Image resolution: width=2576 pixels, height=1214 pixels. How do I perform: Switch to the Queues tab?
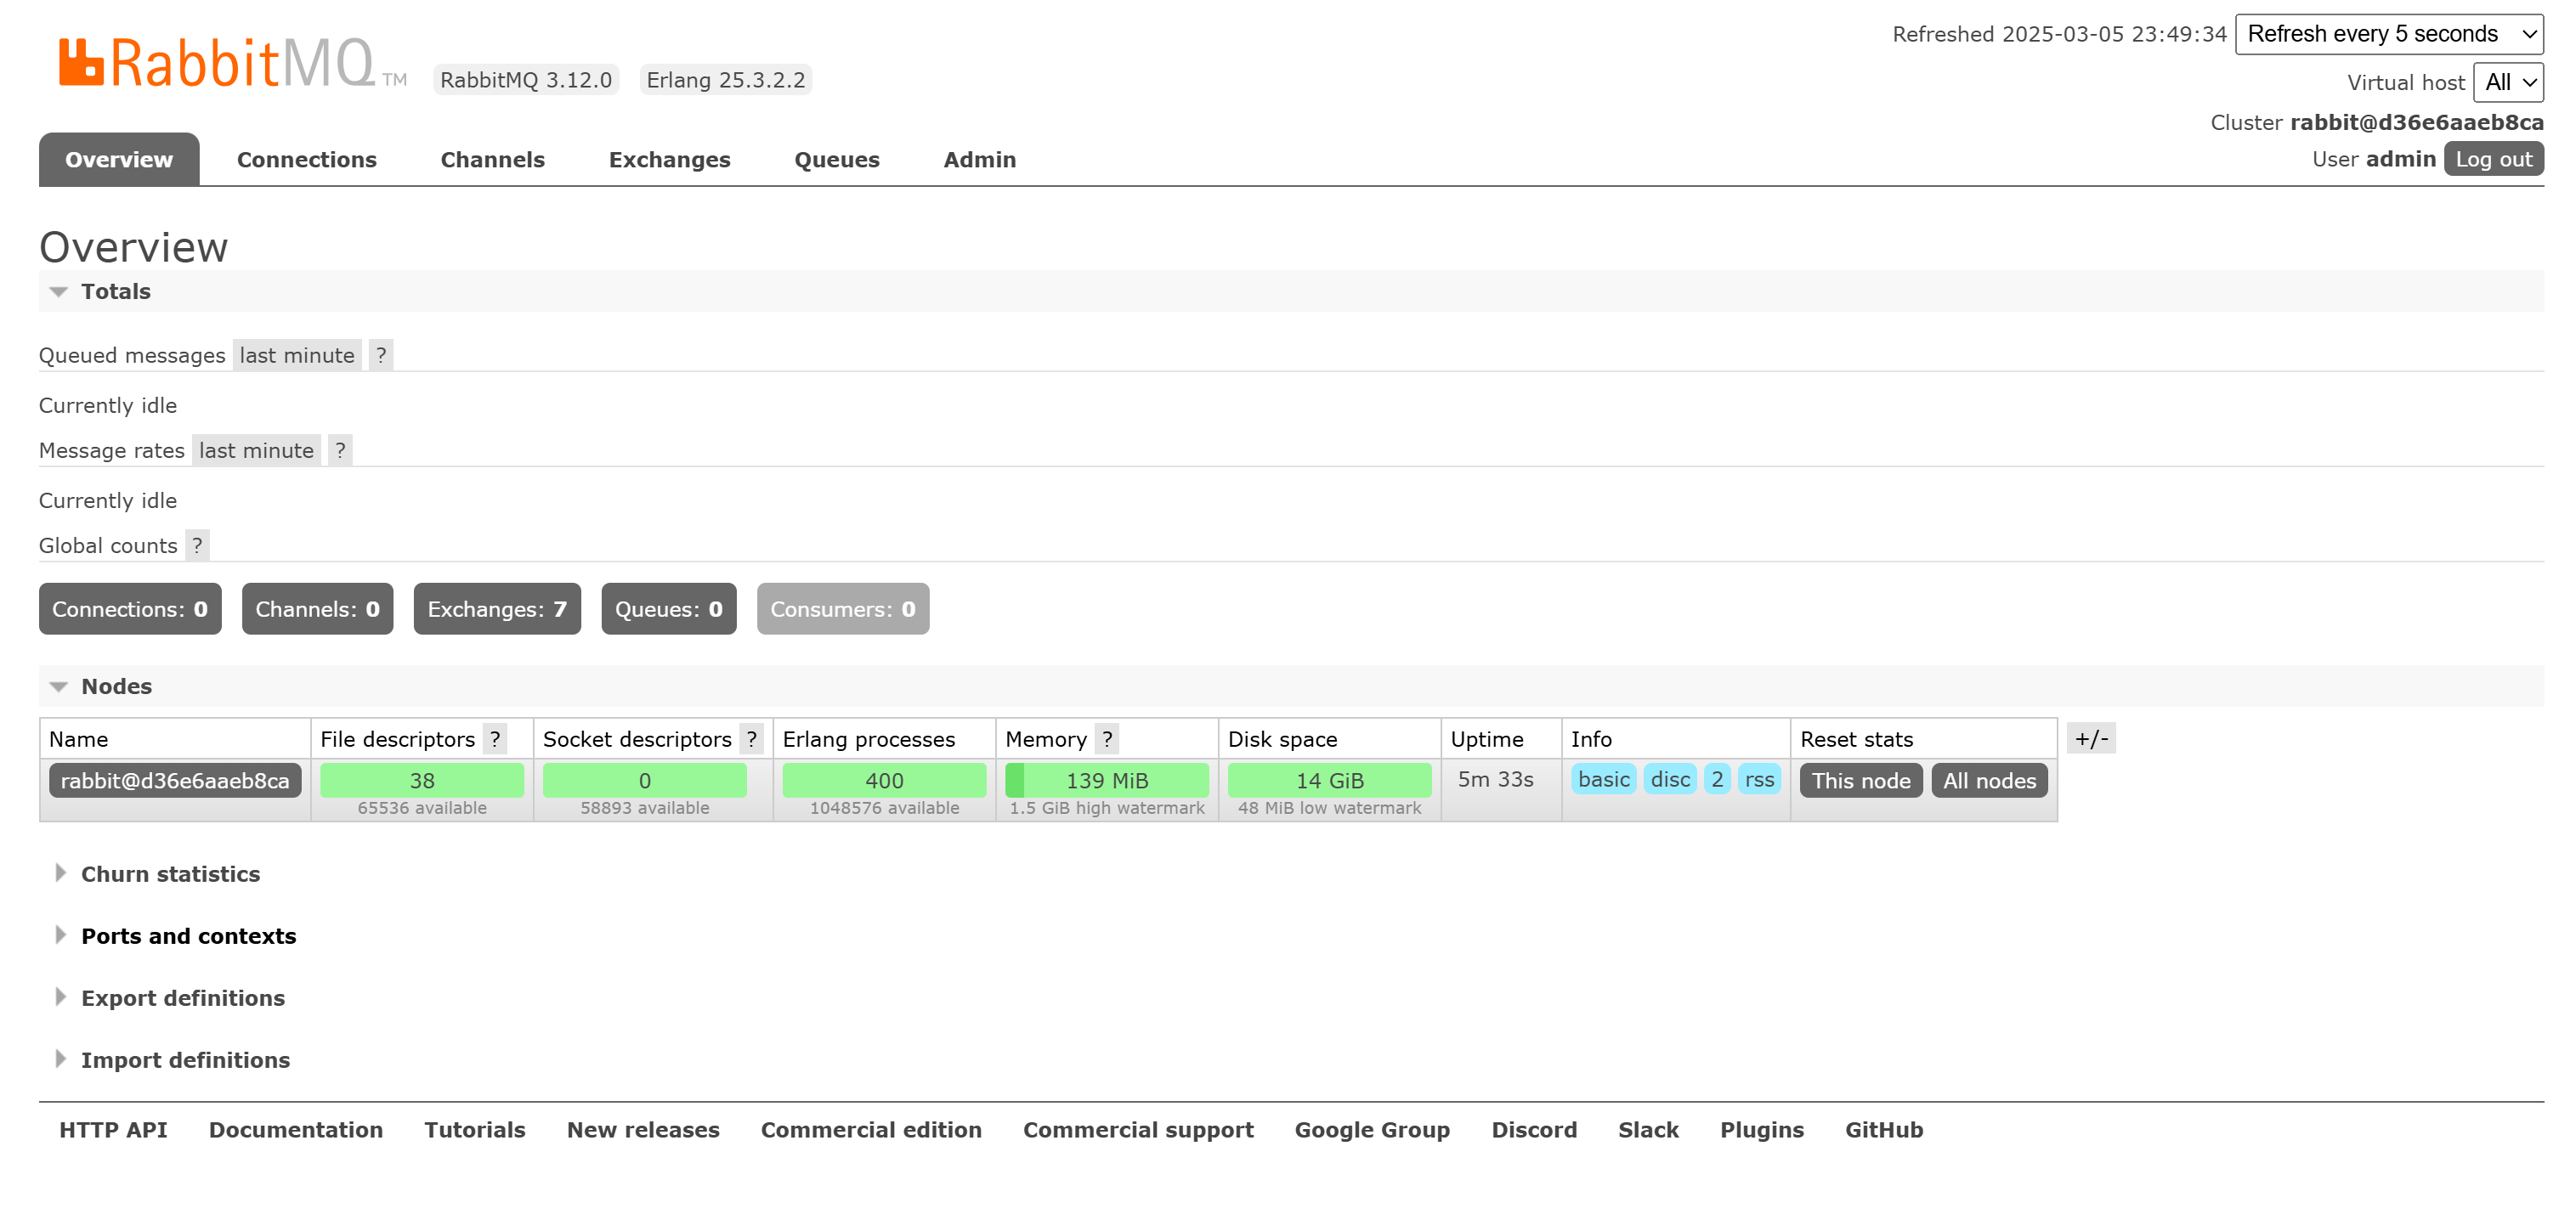pos(837,159)
